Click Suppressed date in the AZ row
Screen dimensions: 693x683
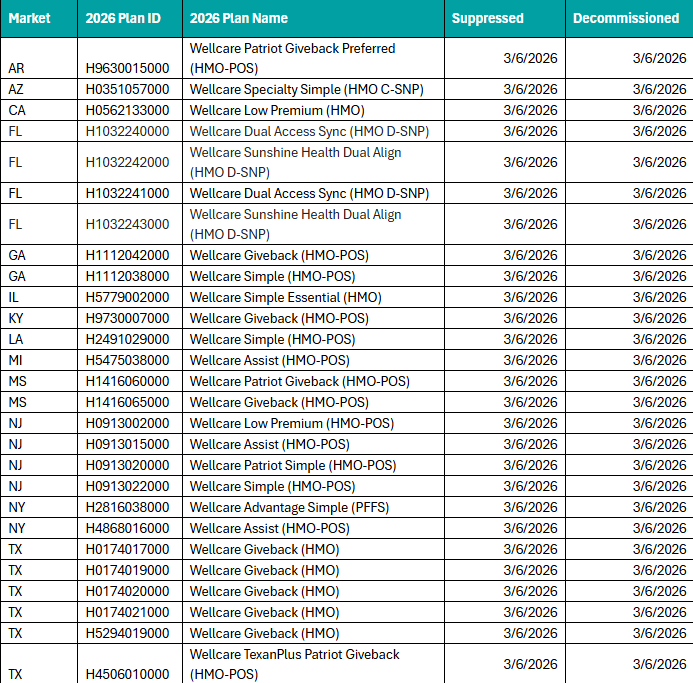(530, 89)
